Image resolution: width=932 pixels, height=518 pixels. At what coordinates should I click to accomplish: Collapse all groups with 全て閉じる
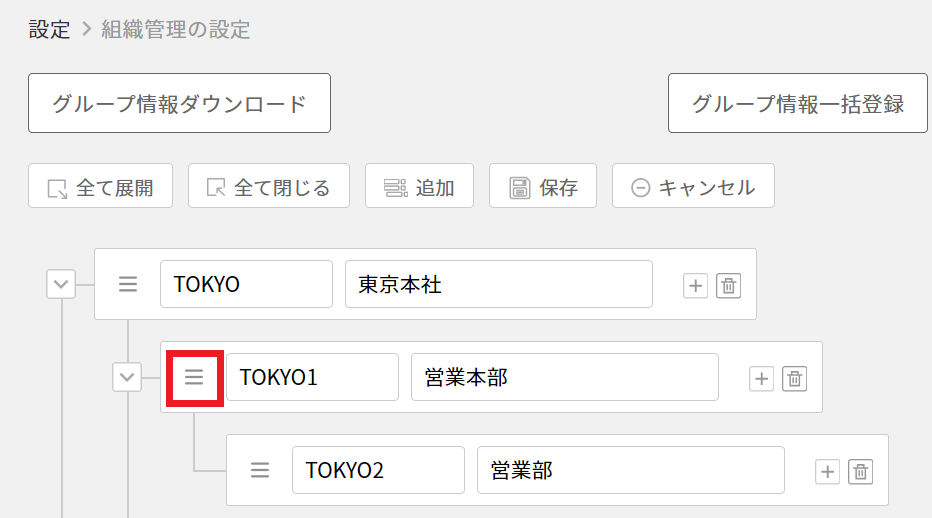(268, 187)
